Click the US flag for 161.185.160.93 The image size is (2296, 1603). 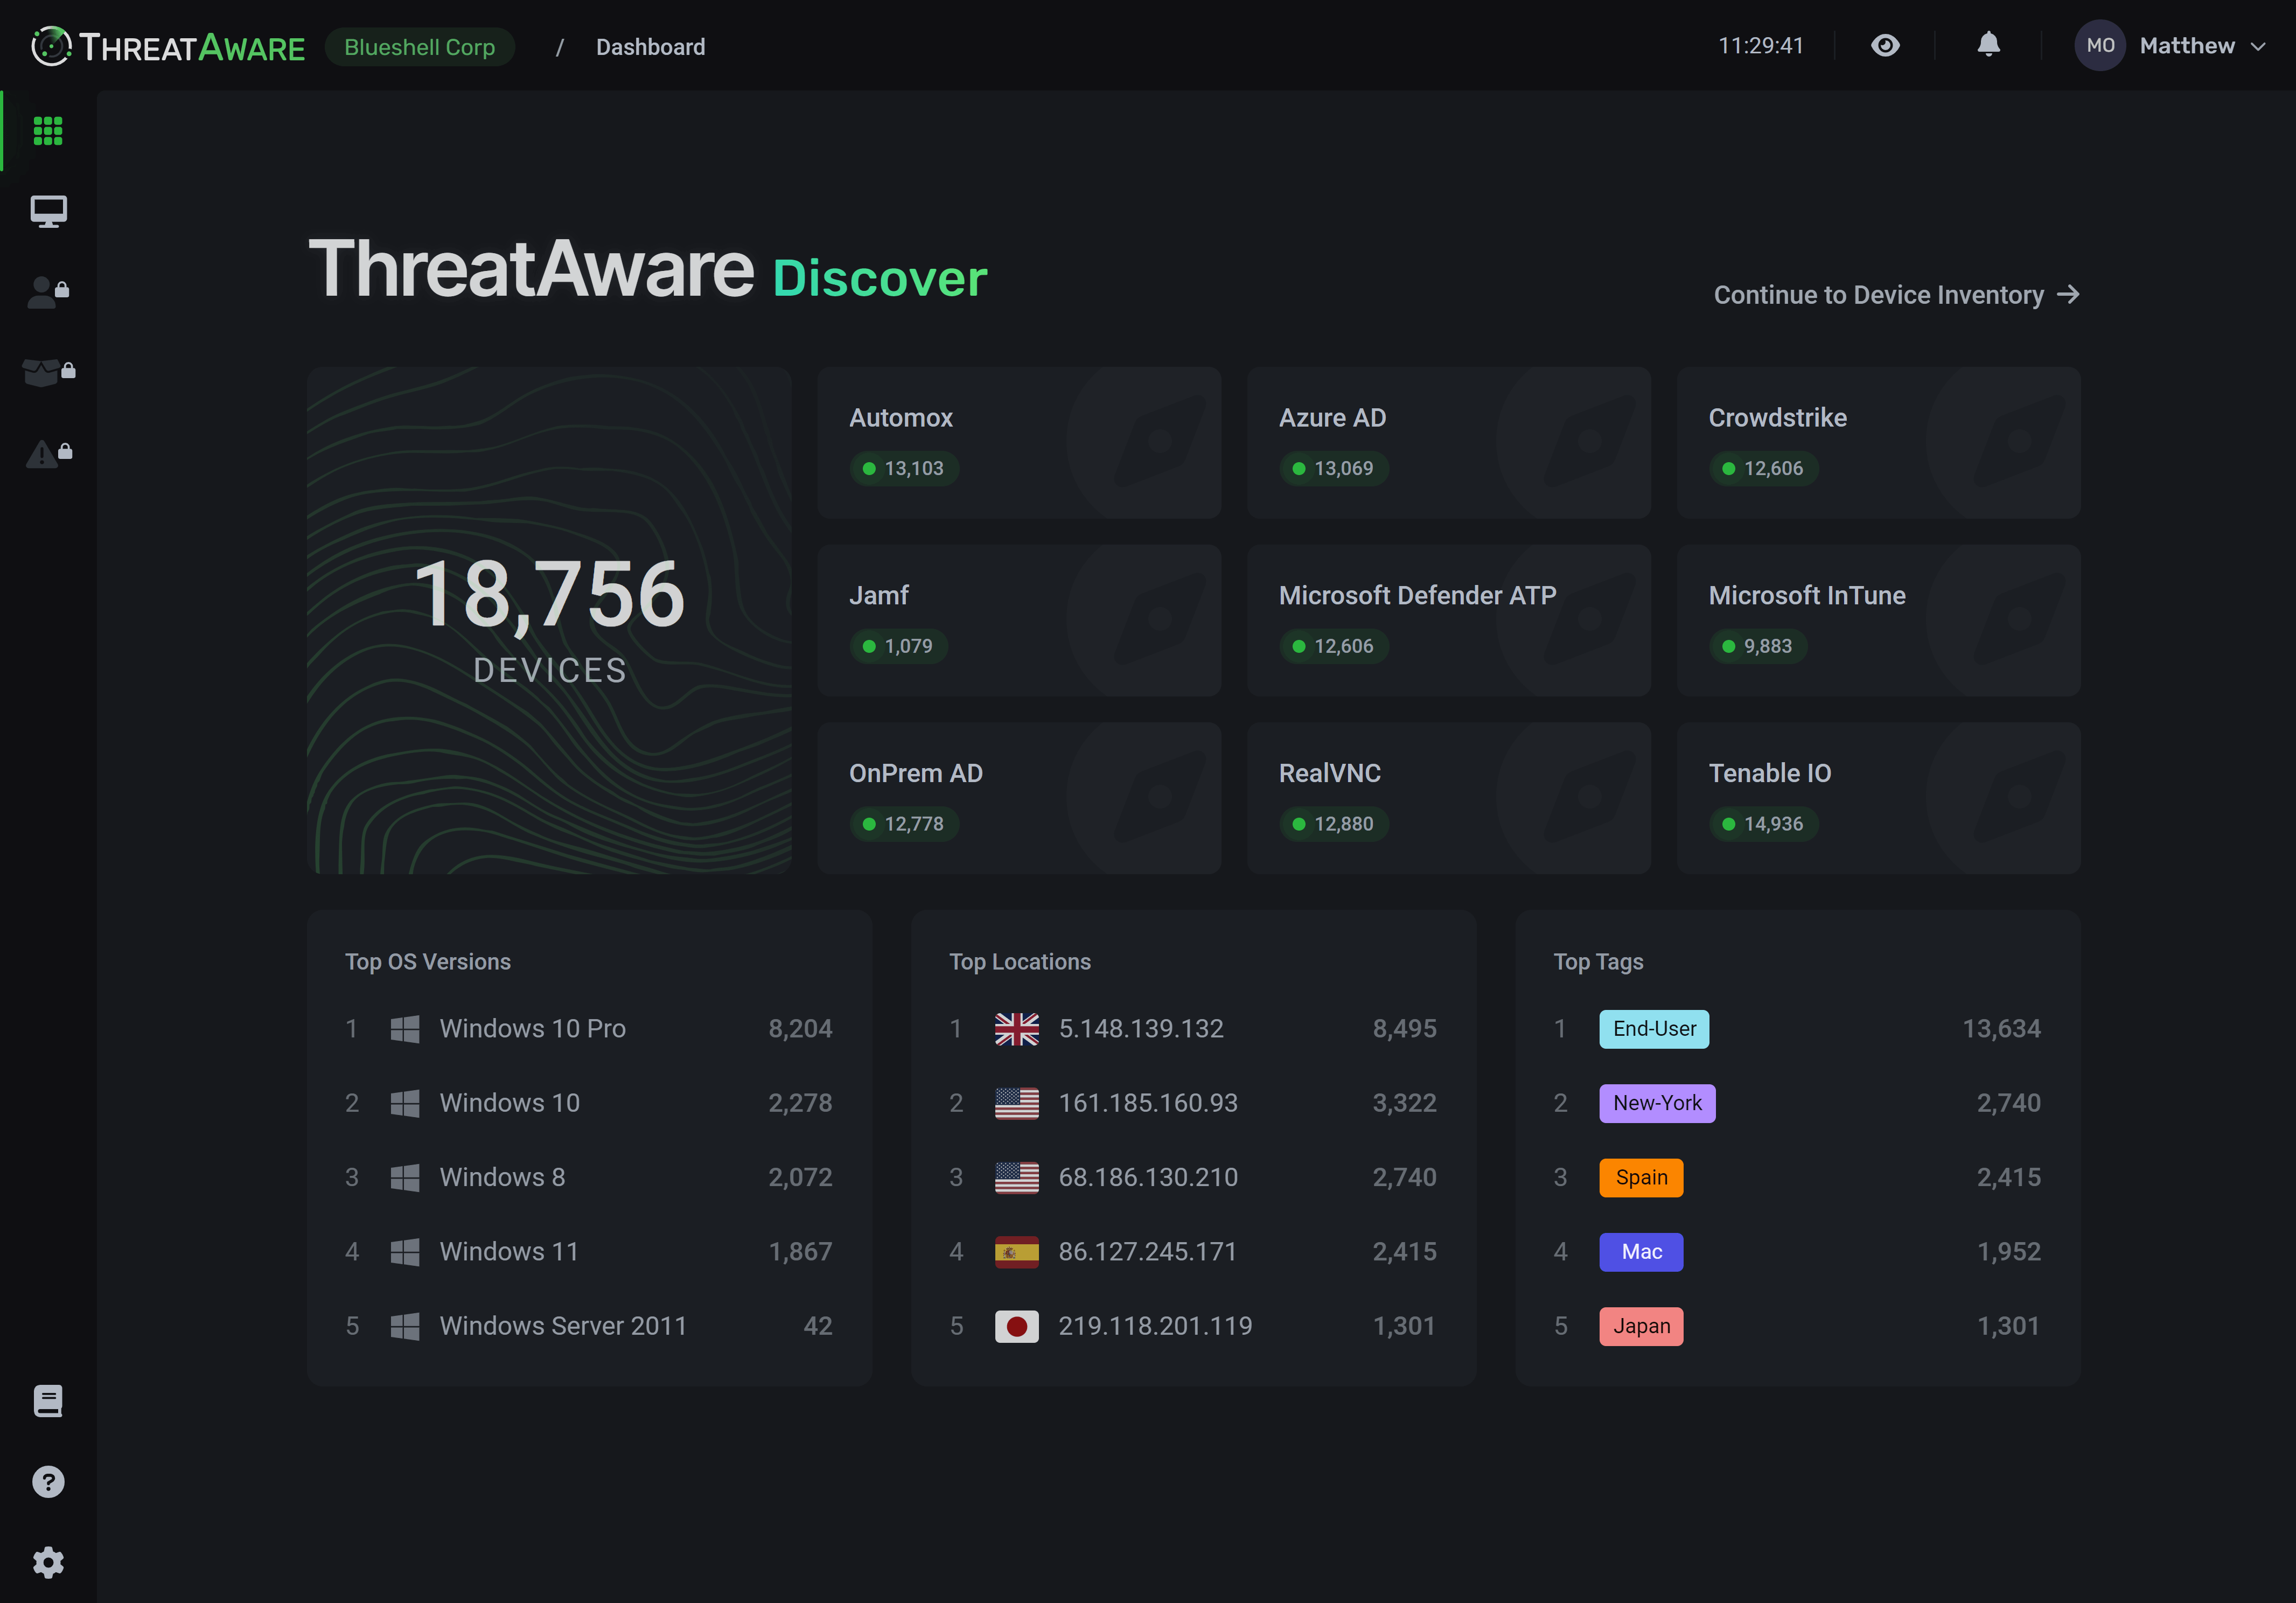click(1016, 1103)
